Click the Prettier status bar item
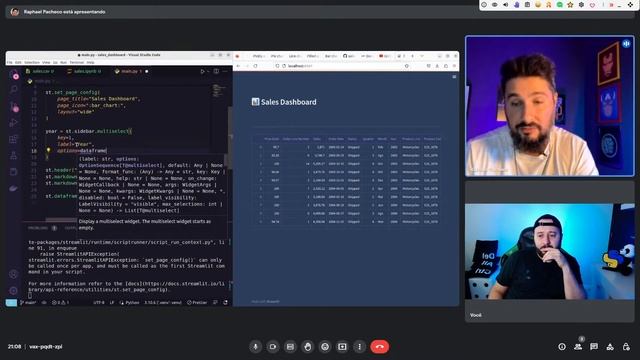Screen dimensions: 640x360 [197, 303]
